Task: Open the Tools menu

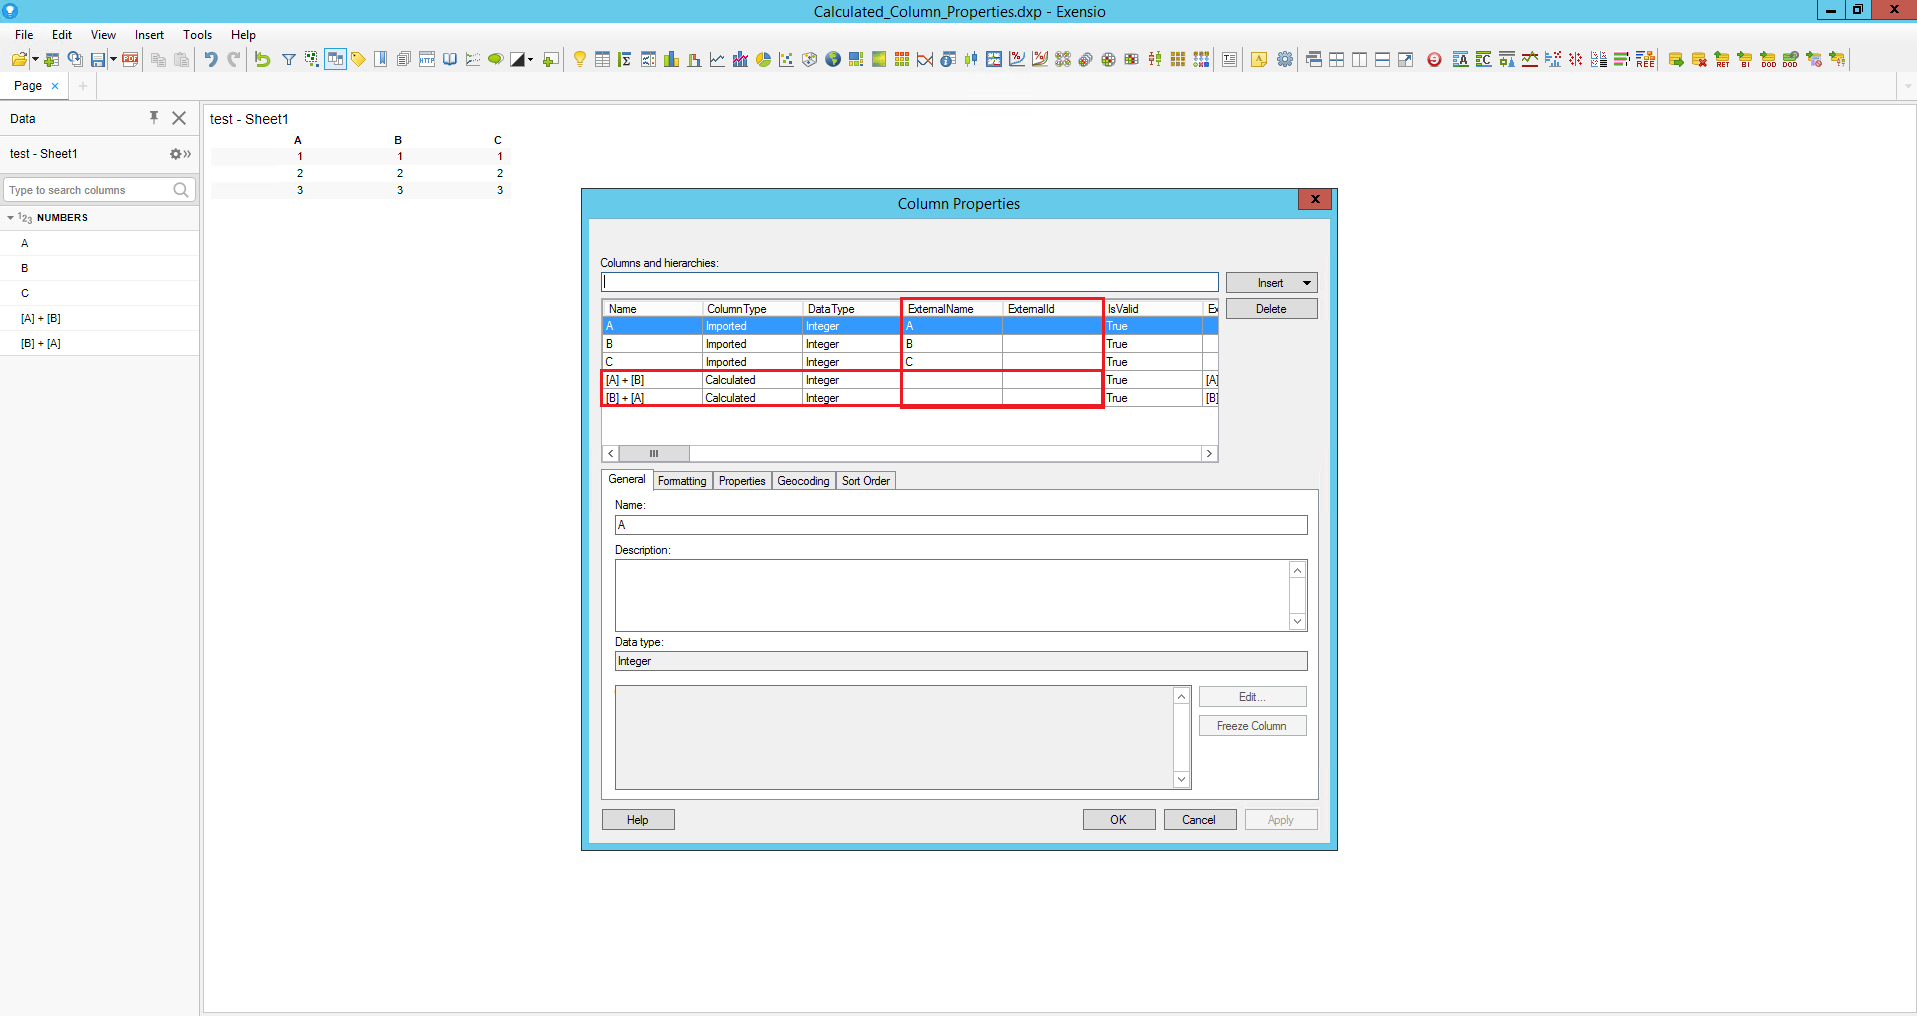Action: click(197, 35)
